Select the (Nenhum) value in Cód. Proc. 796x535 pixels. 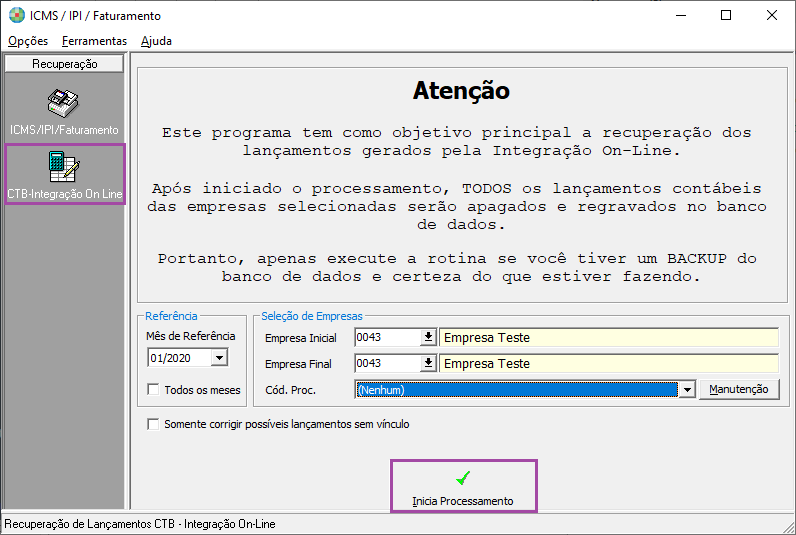pos(517,390)
